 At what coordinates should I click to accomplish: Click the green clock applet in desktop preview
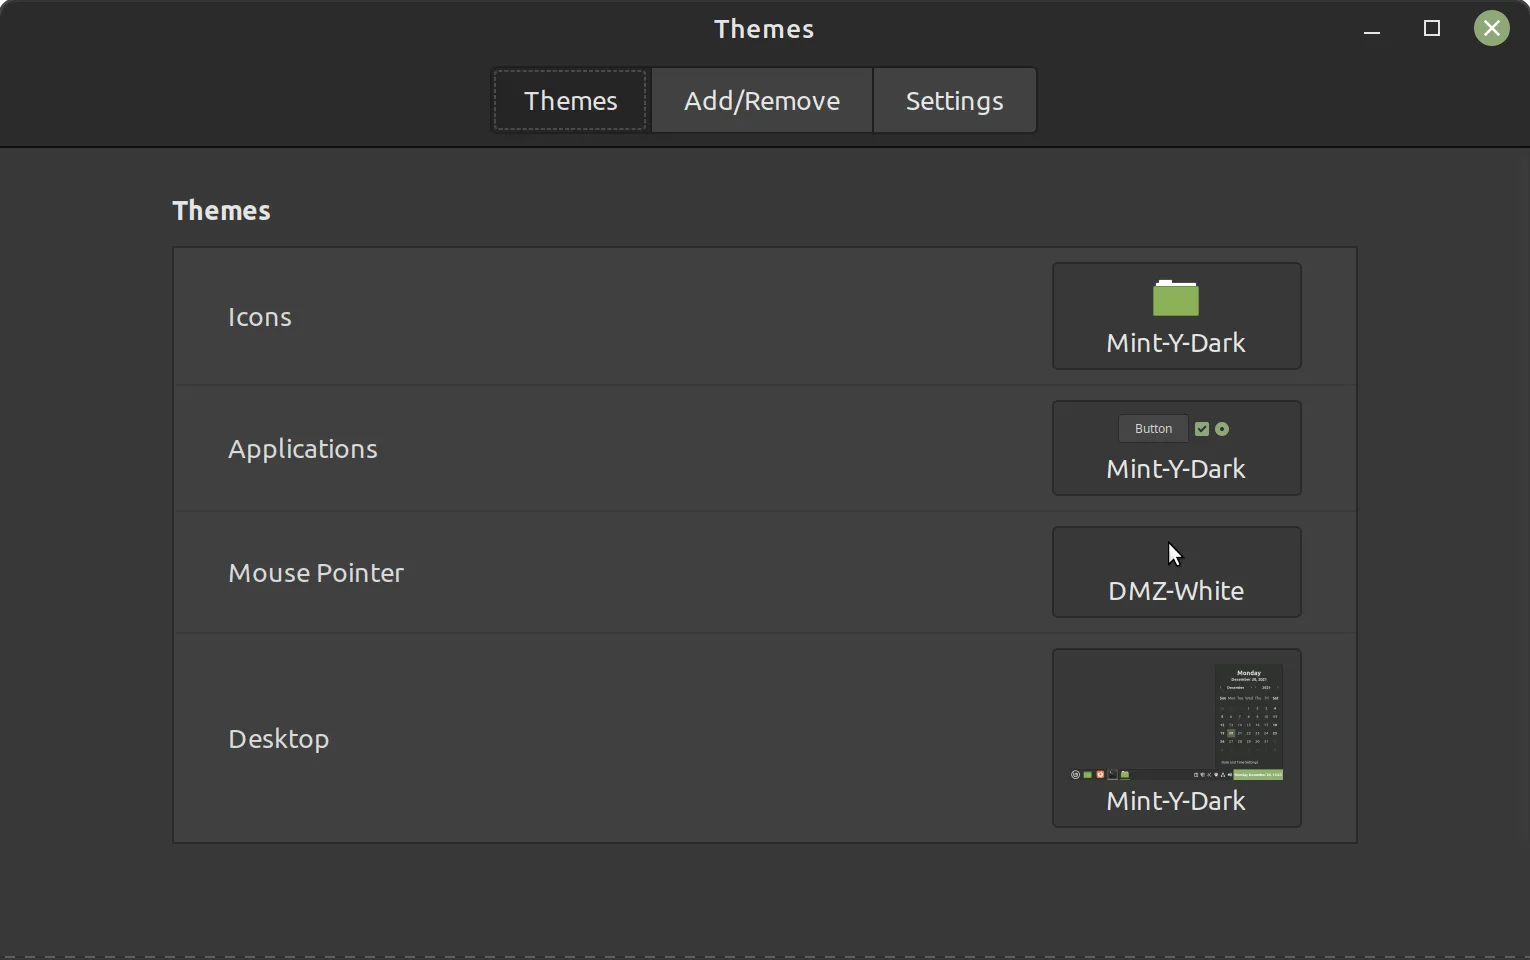[x=1258, y=775]
